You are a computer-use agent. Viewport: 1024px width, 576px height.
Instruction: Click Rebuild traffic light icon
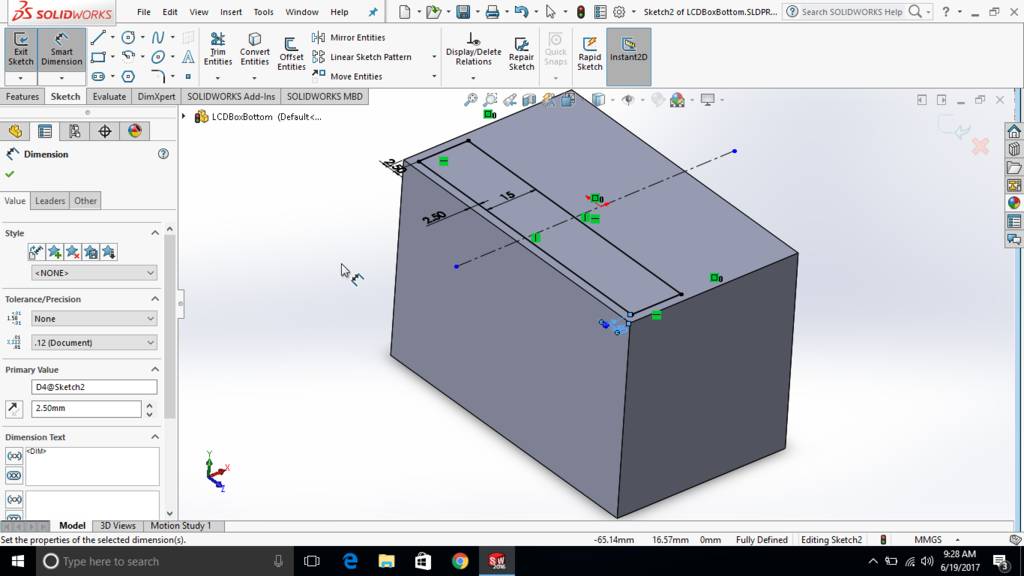pyautogui.click(x=580, y=12)
